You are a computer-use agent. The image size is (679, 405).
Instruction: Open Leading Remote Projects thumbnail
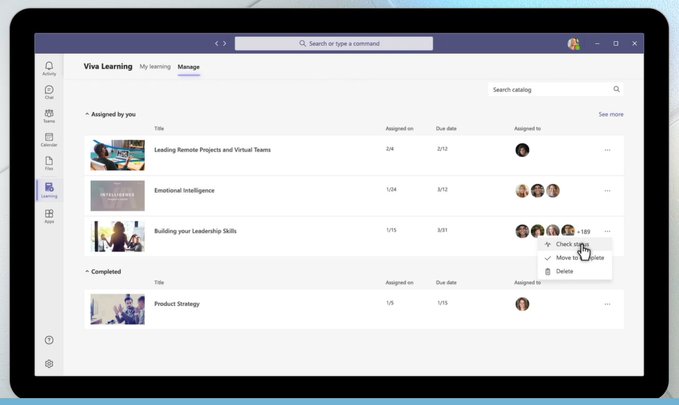(x=117, y=155)
